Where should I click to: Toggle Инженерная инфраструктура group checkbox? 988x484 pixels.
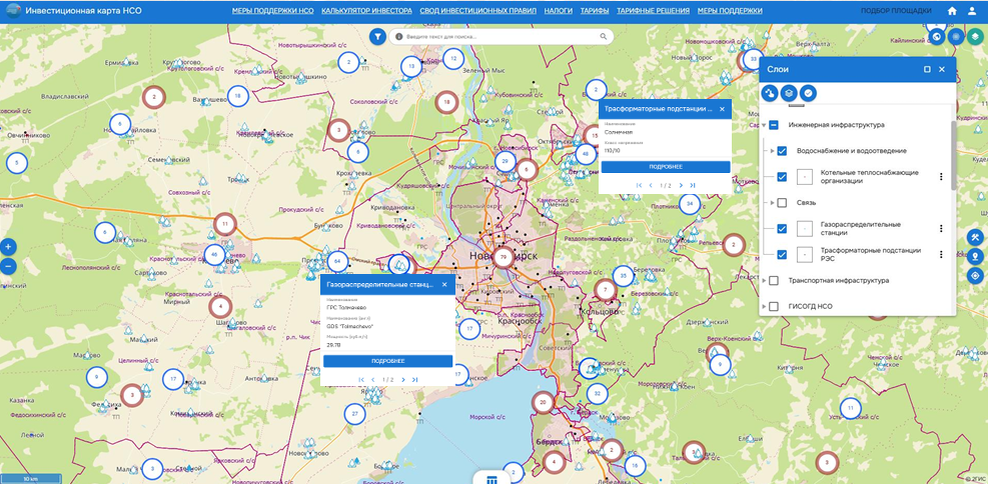click(774, 125)
